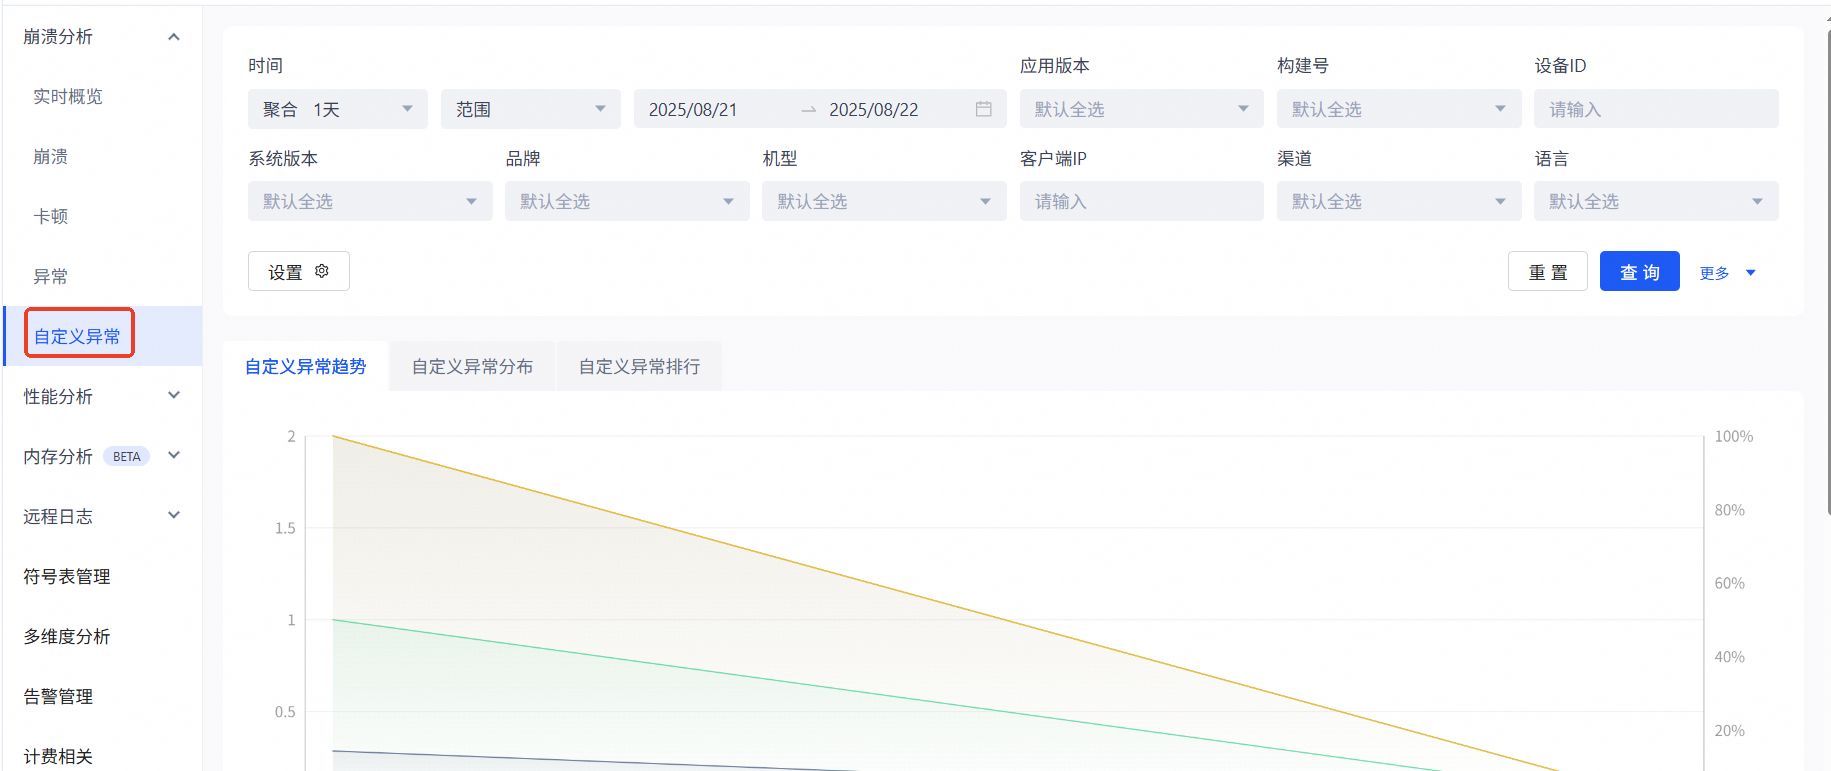
Task: Open the 机型 dropdown
Action: [884, 201]
